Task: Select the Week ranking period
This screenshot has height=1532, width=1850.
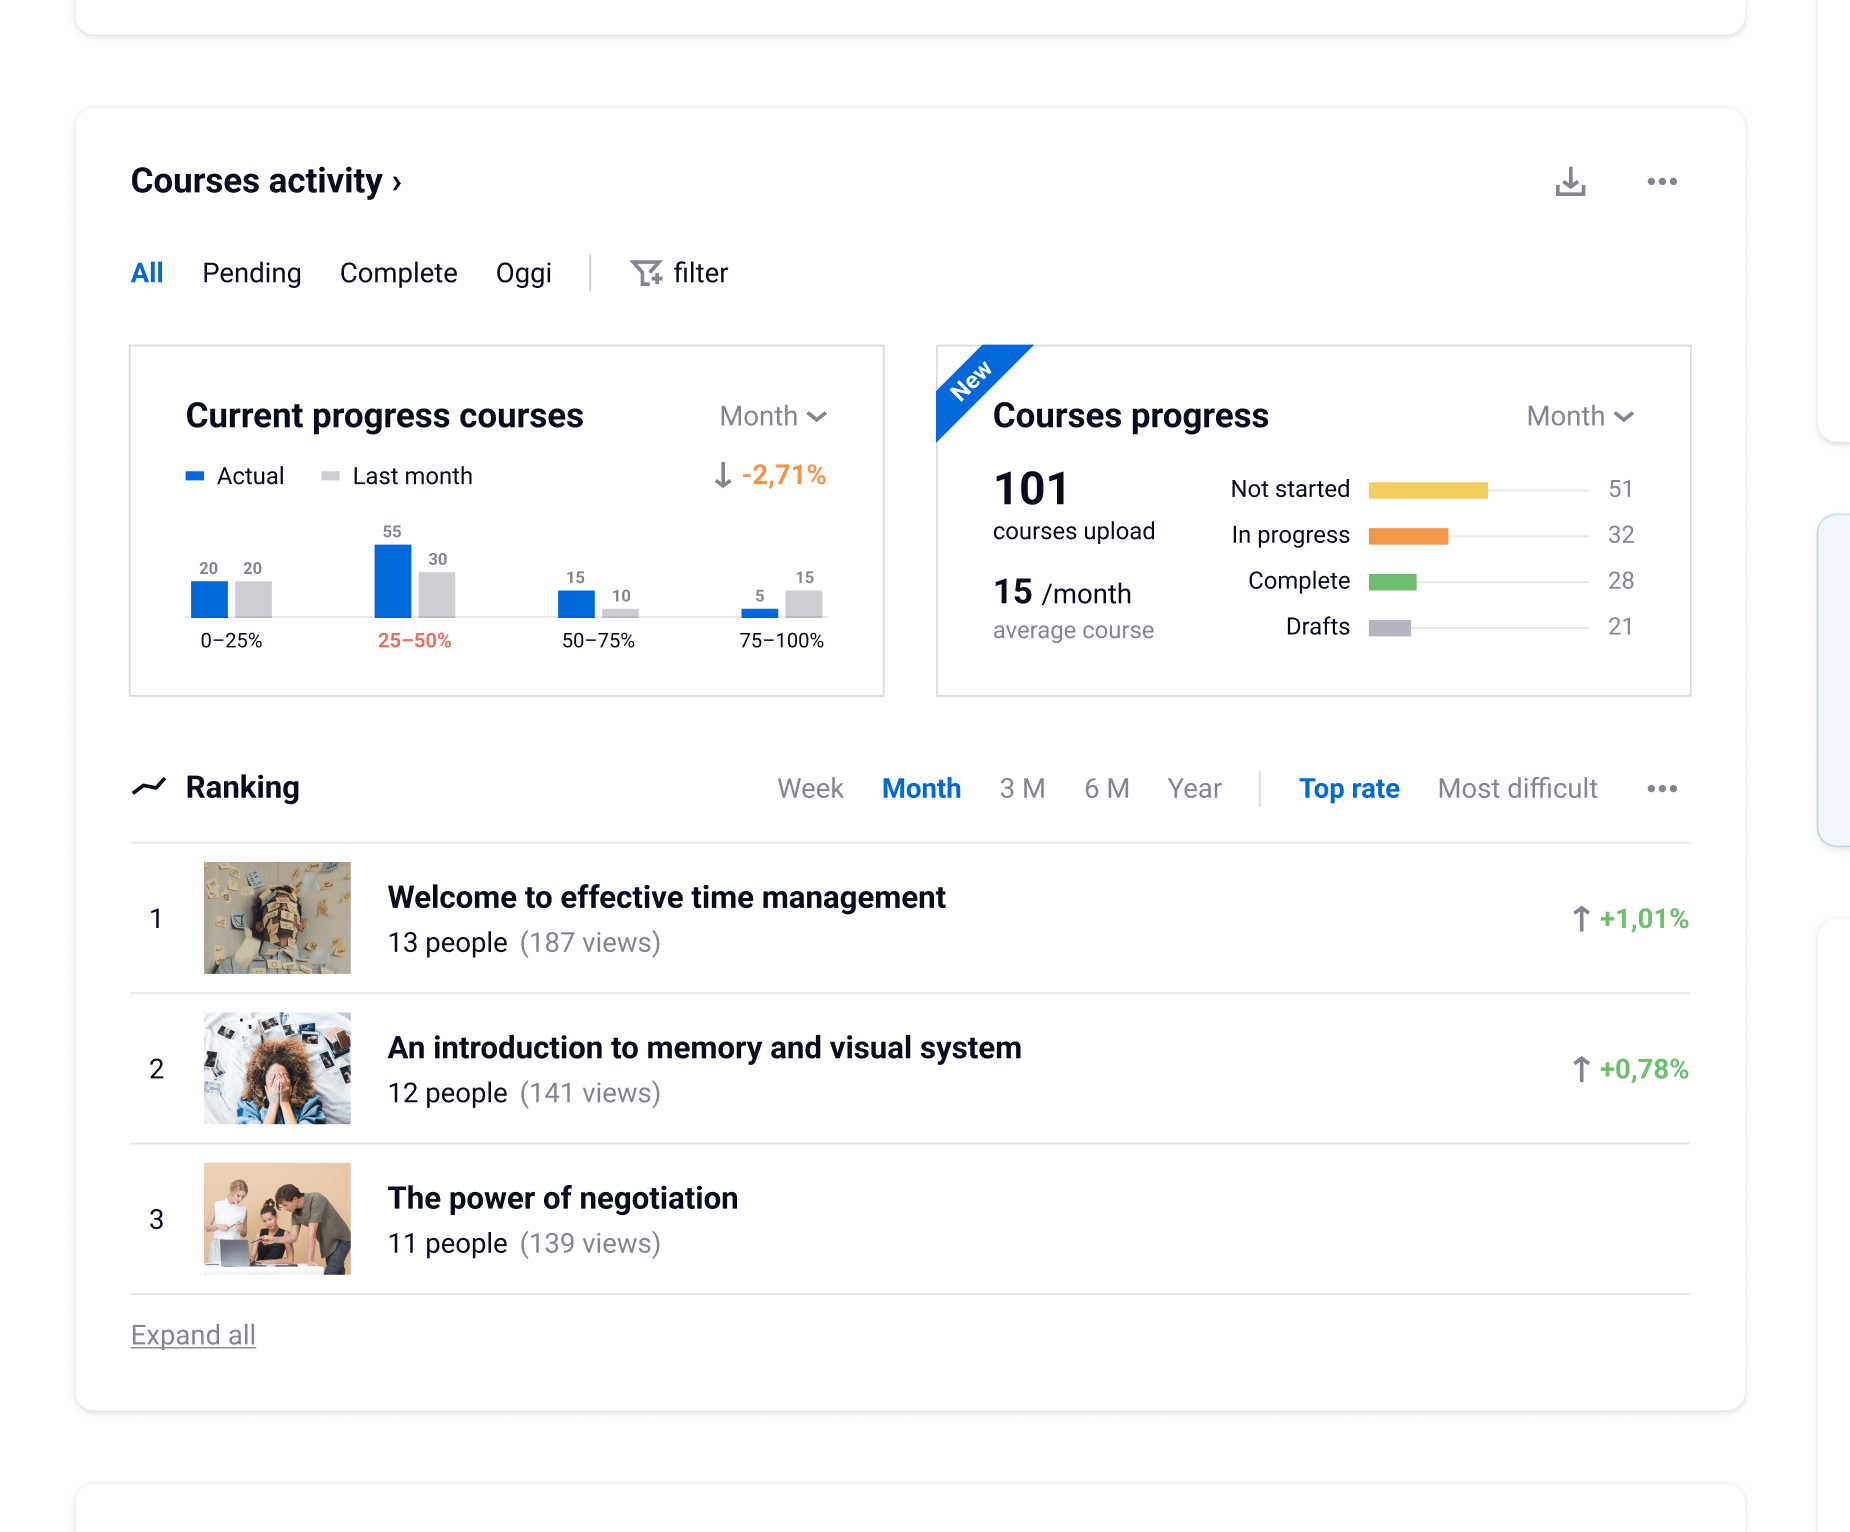Action: point(810,789)
